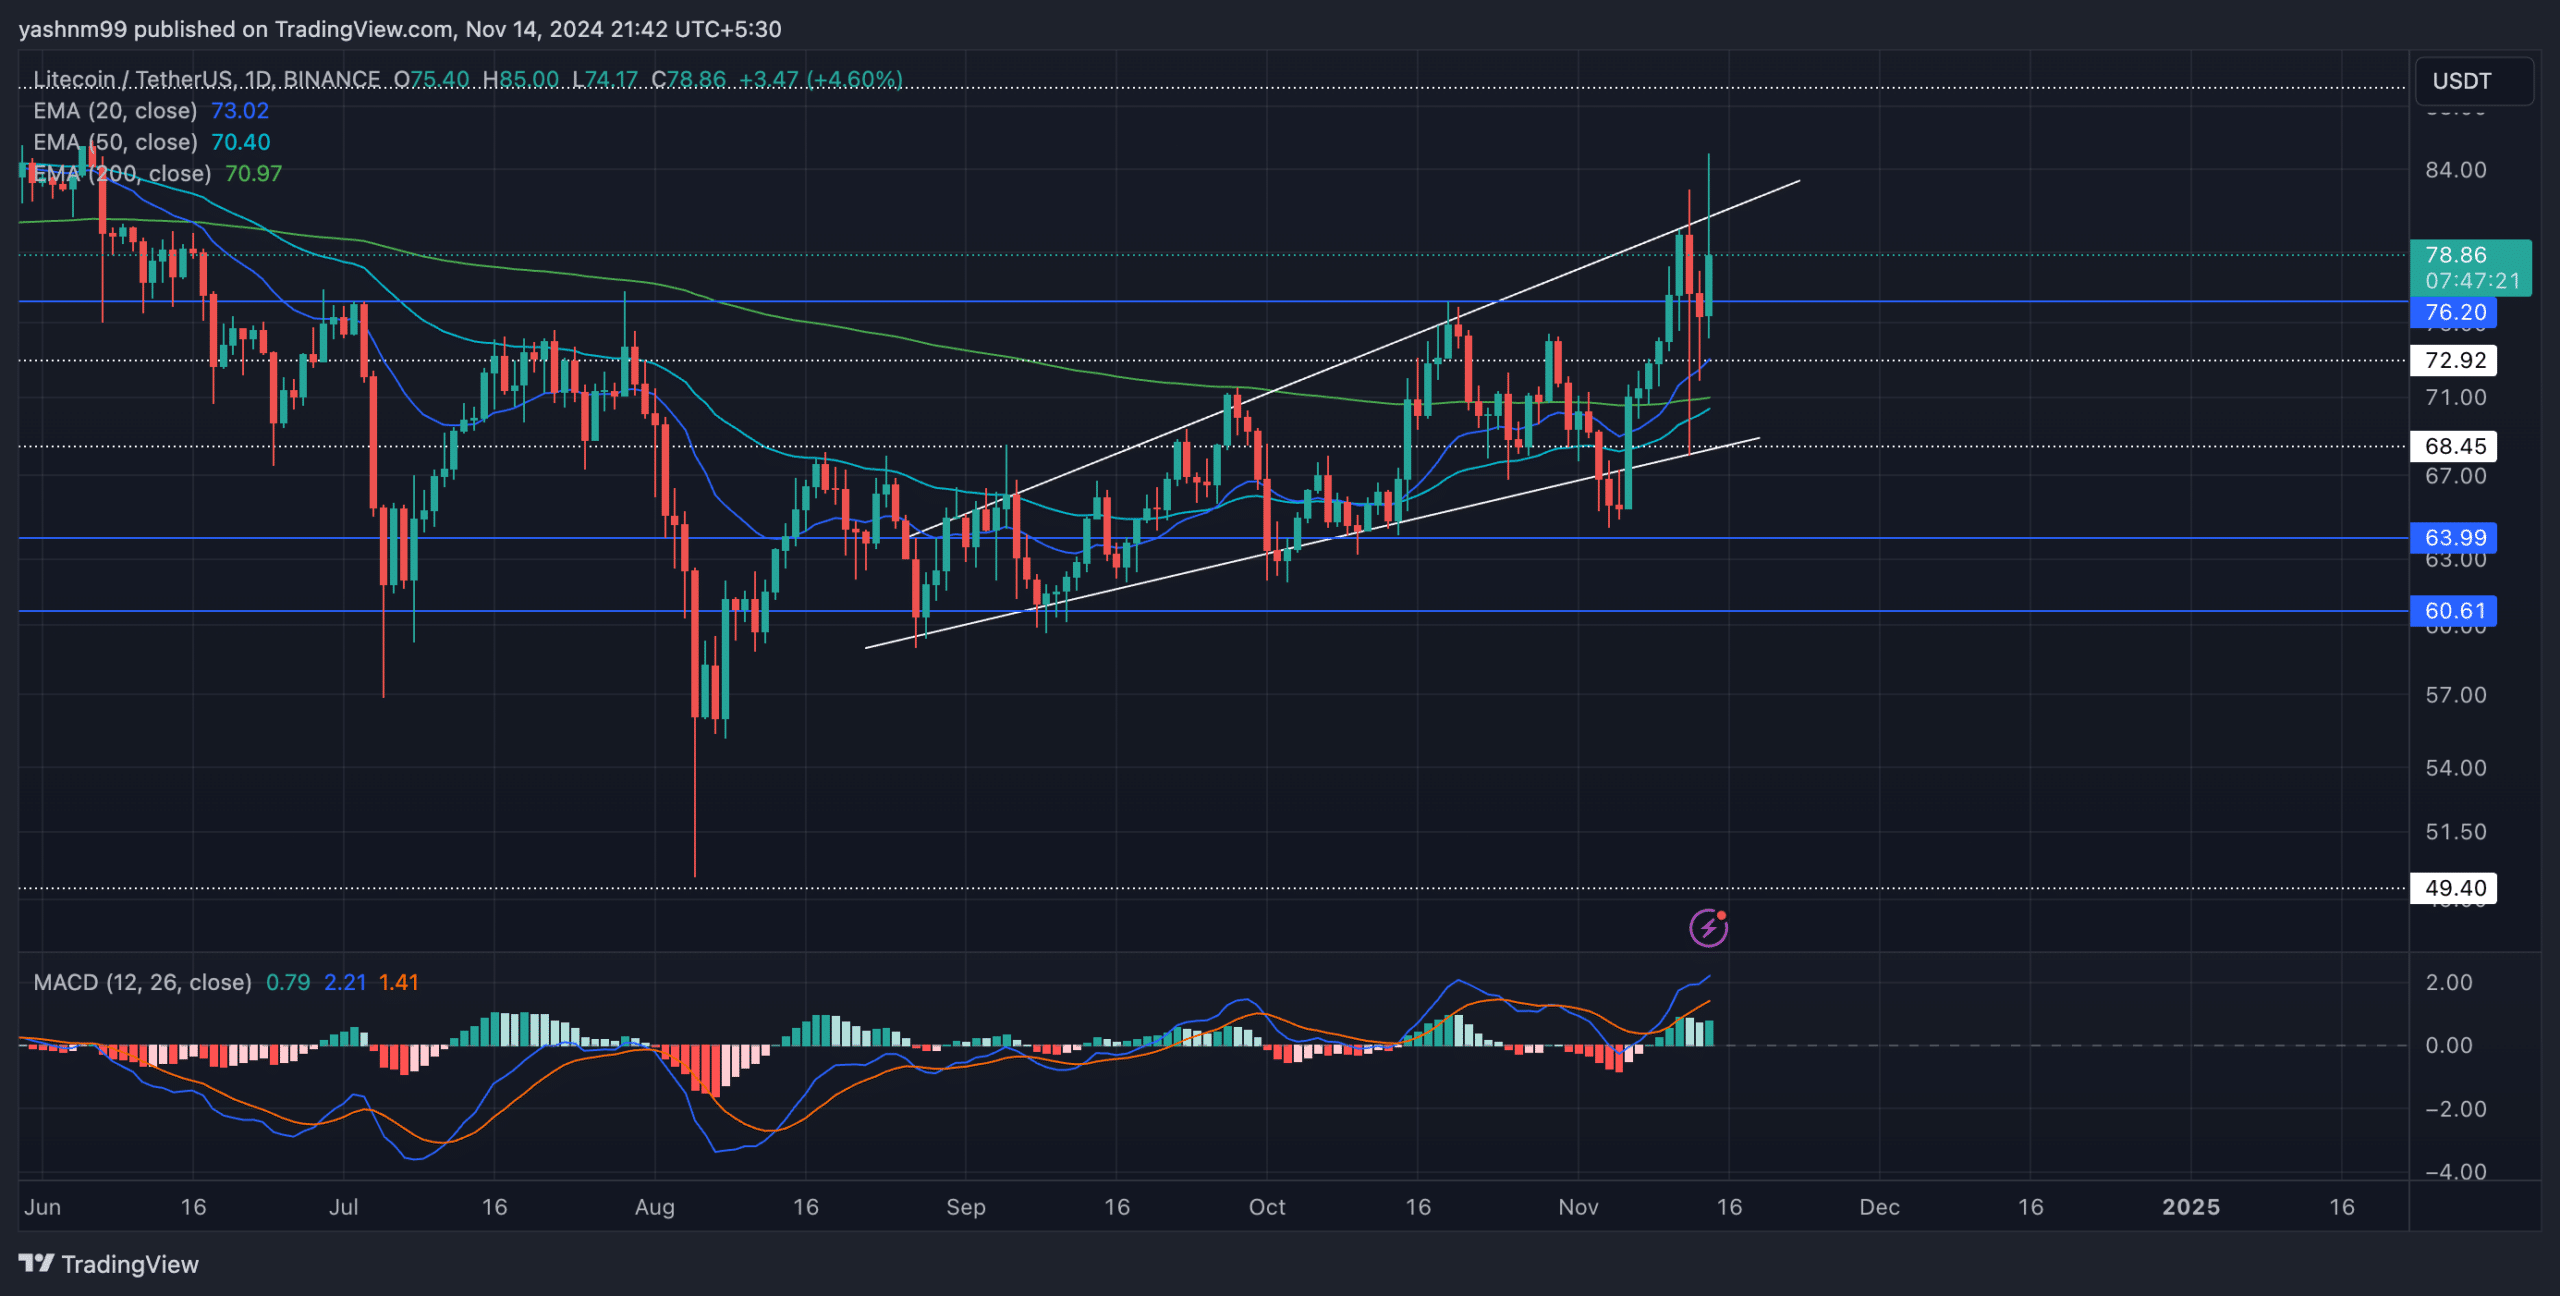Click the MACD axis 0.00 value

click(2449, 1045)
